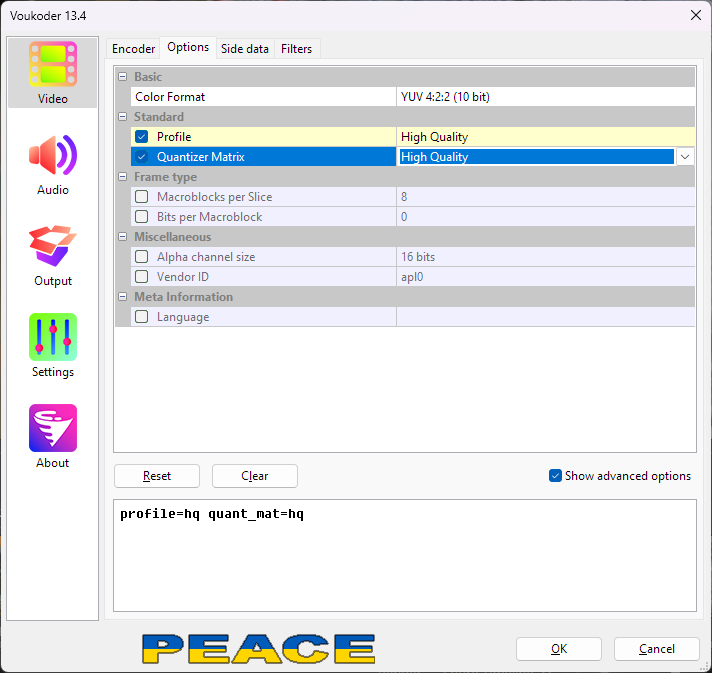This screenshot has width=712, height=673.
Task: Open the About funnel icon
Action: (x=53, y=430)
